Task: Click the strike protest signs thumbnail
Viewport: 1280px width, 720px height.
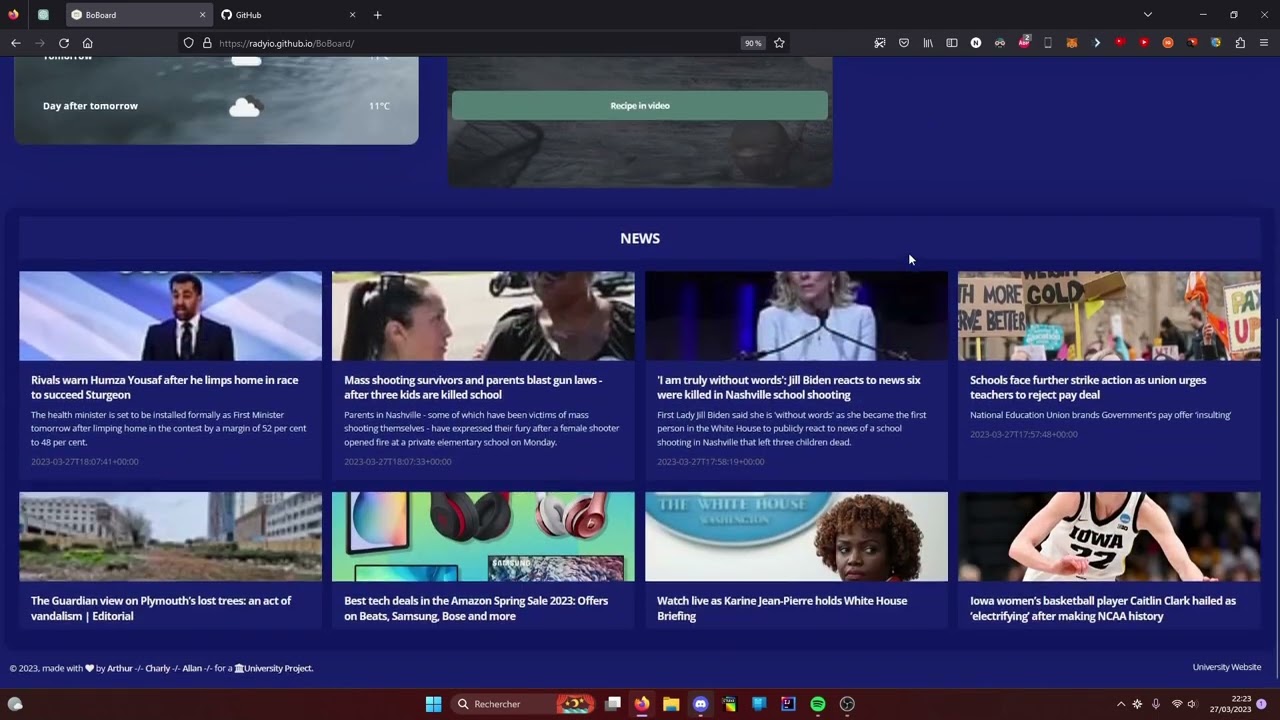Action: (1109, 316)
